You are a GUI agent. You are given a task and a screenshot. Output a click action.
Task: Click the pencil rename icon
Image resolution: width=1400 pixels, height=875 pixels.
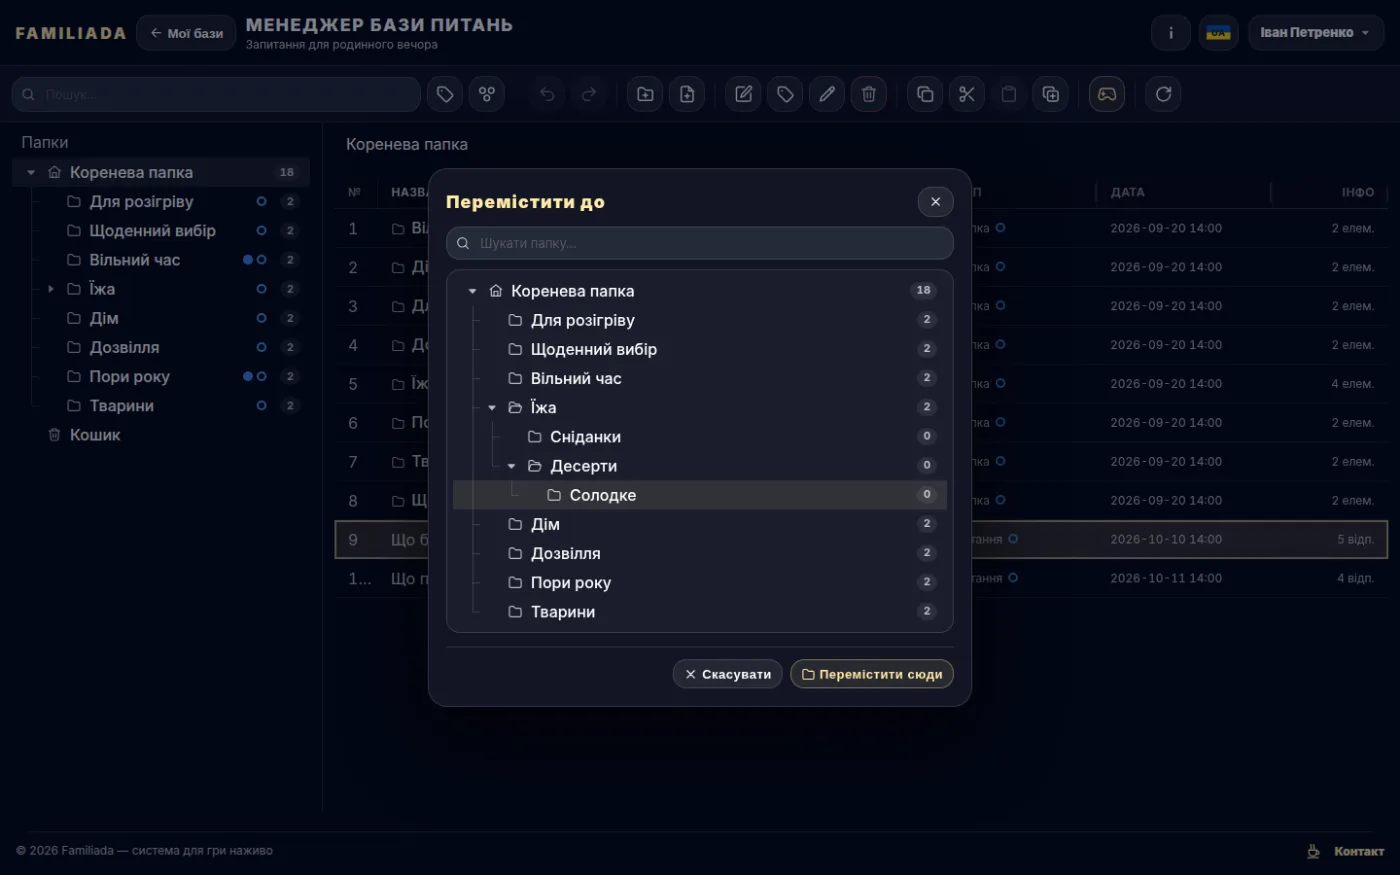pos(827,94)
